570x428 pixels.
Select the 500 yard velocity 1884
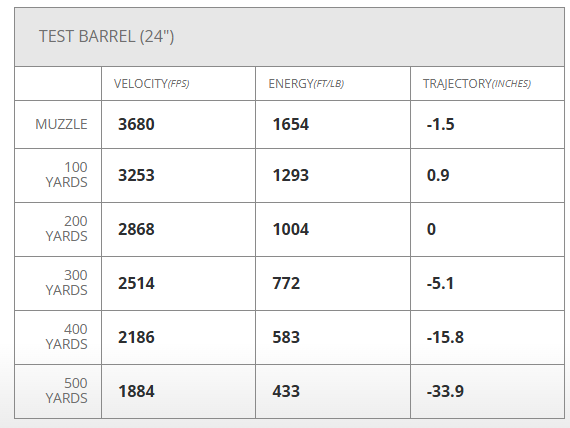click(x=136, y=391)
